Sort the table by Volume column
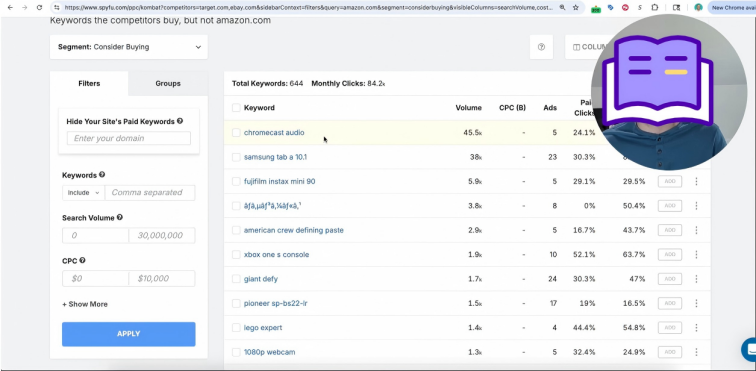Screen dimensions: 756x371 click(x=468, y=108)
